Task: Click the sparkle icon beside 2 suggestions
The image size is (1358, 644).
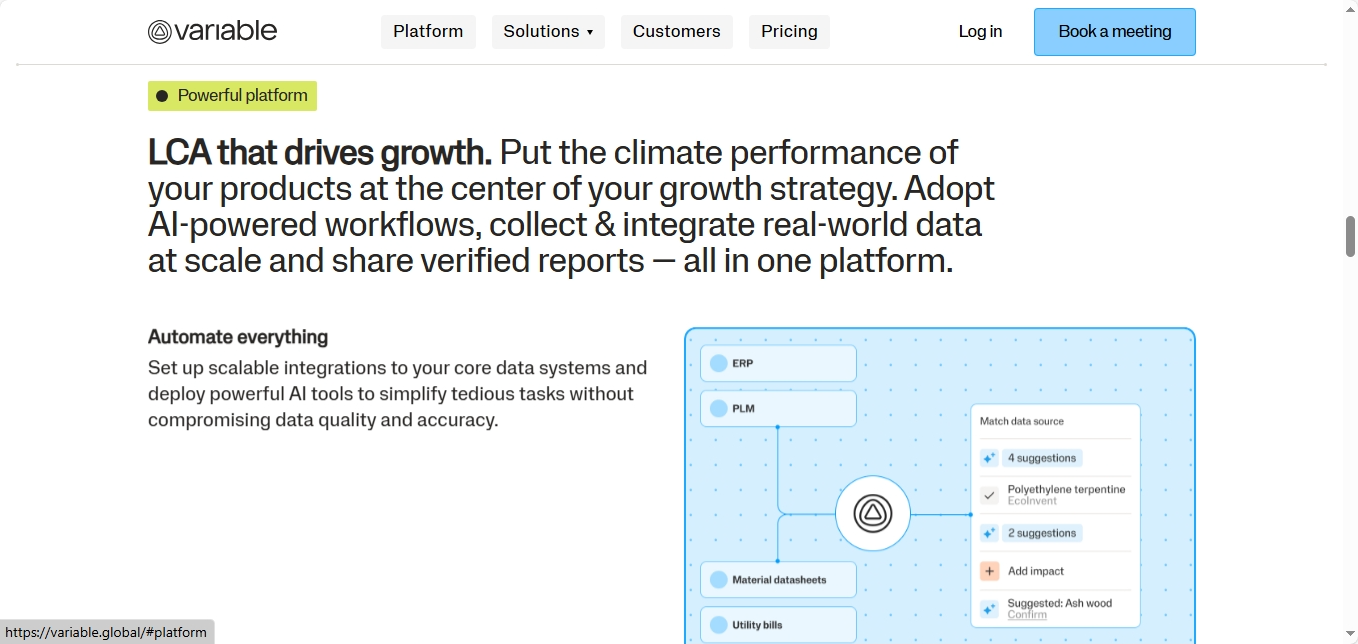Action: pyautogui.click(x=989, y=533)
